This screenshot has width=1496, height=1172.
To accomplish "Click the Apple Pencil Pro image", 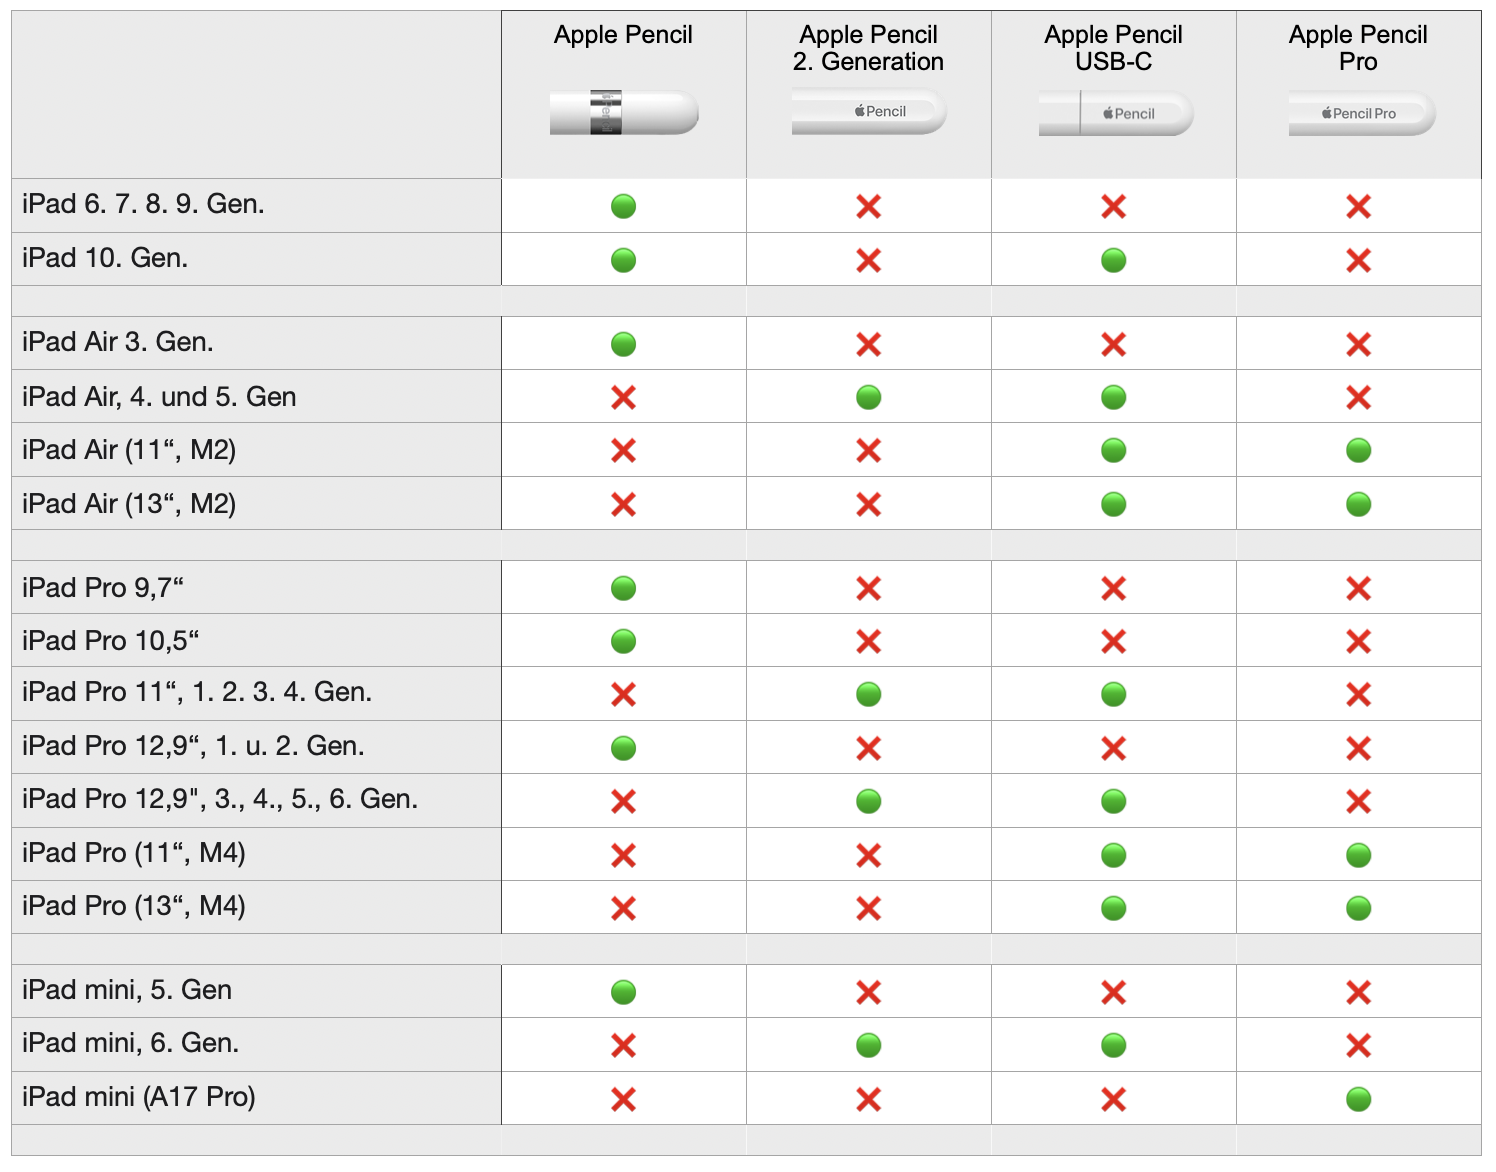I will pyautogui.click(x=1361, y=113).
